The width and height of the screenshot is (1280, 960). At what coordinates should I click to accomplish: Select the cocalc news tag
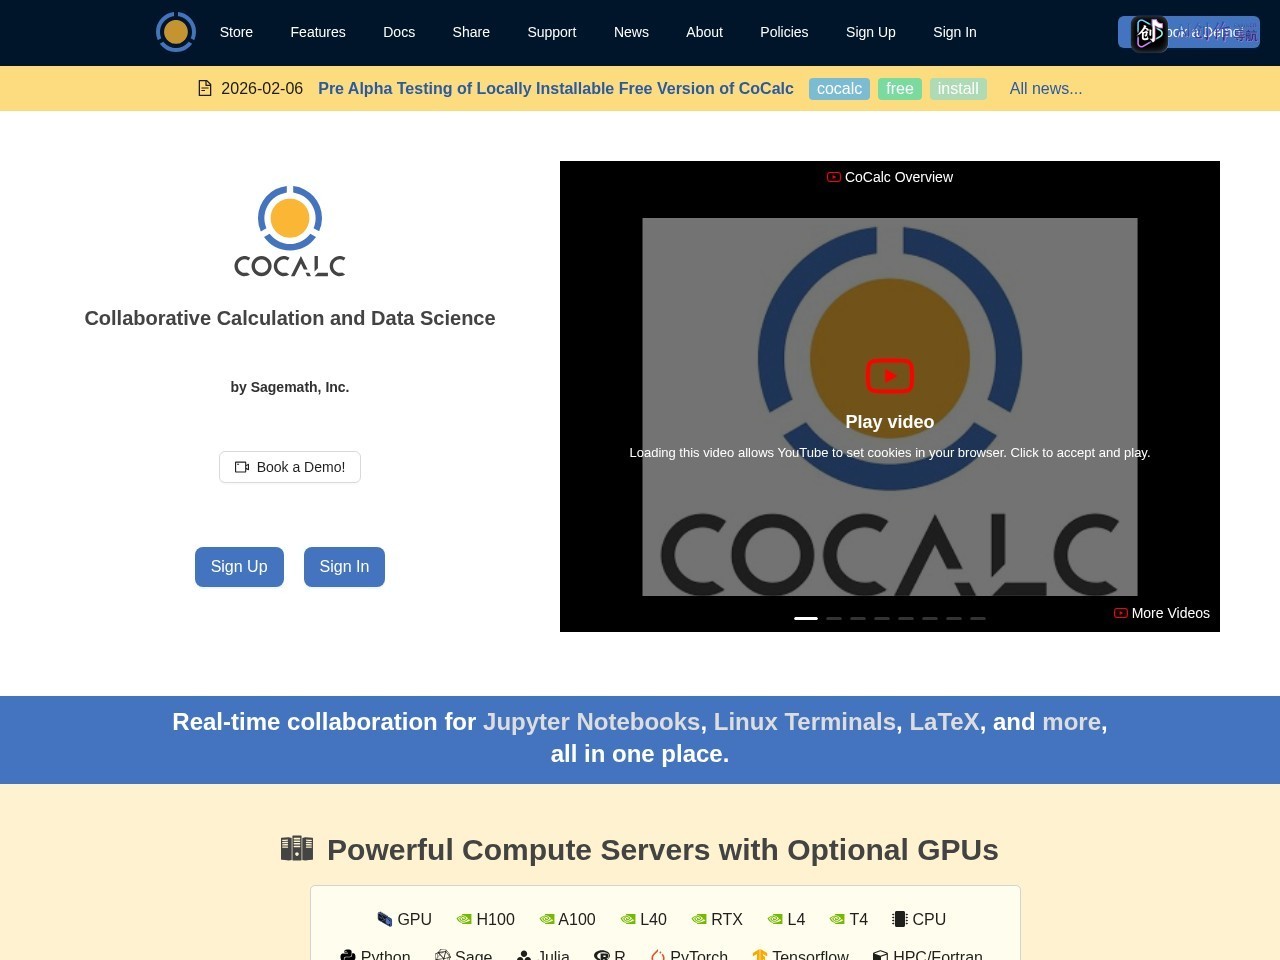[839, 89]
